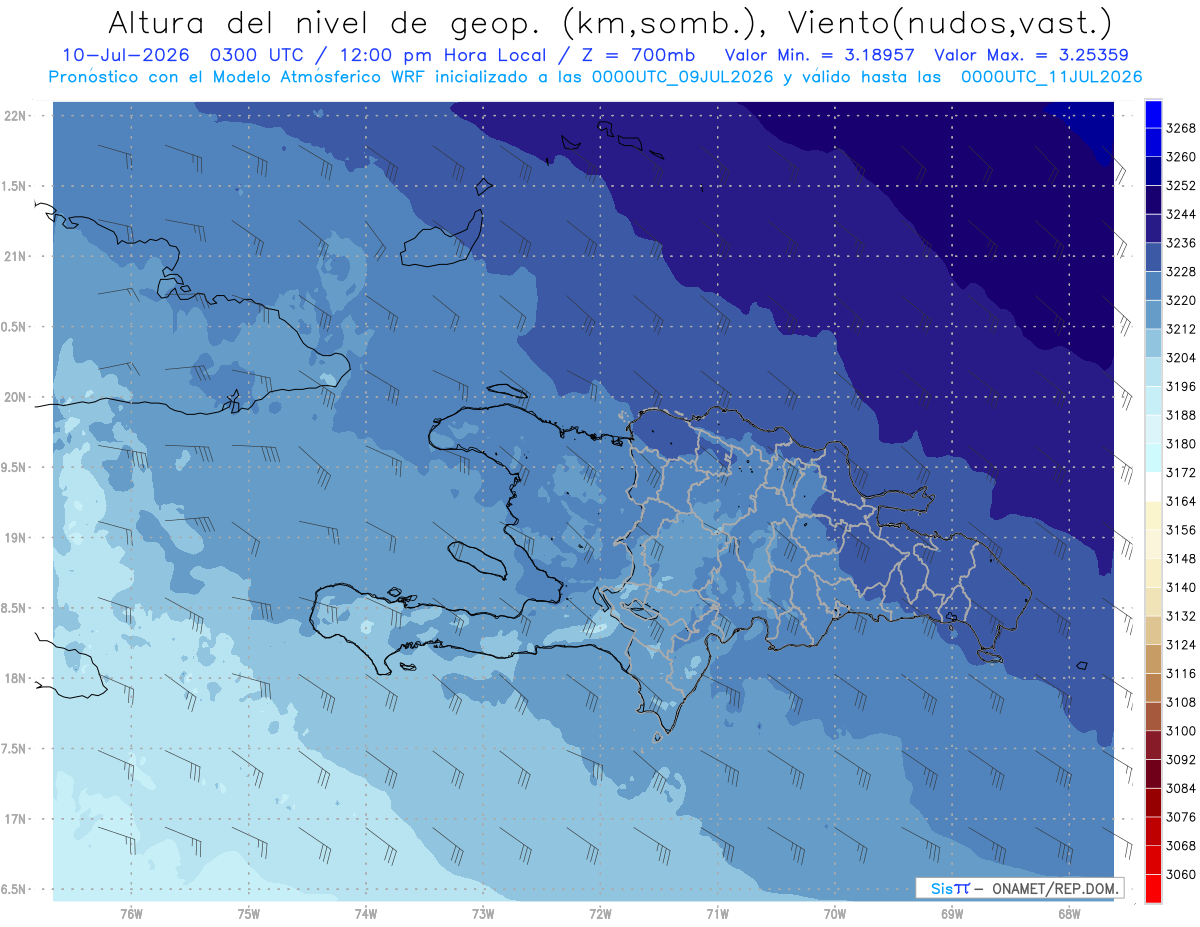Click the 3220 colorbar value
Image resolution: width=1200 pixels, height=927 pixels.
point(1181,300)
